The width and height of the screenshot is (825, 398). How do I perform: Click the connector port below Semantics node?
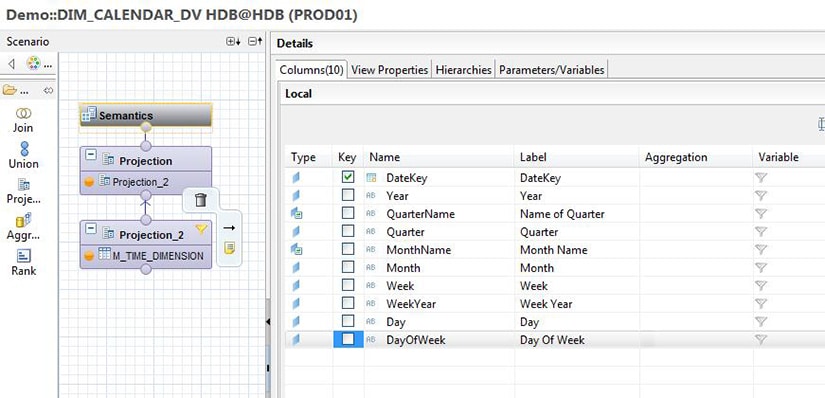146,127
